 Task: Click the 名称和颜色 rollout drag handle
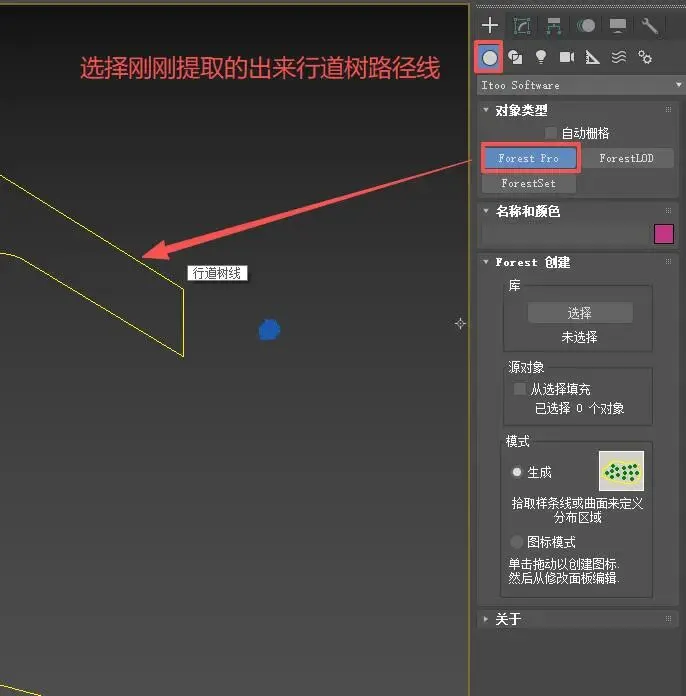pyautogui.click(x=668, y=210)
